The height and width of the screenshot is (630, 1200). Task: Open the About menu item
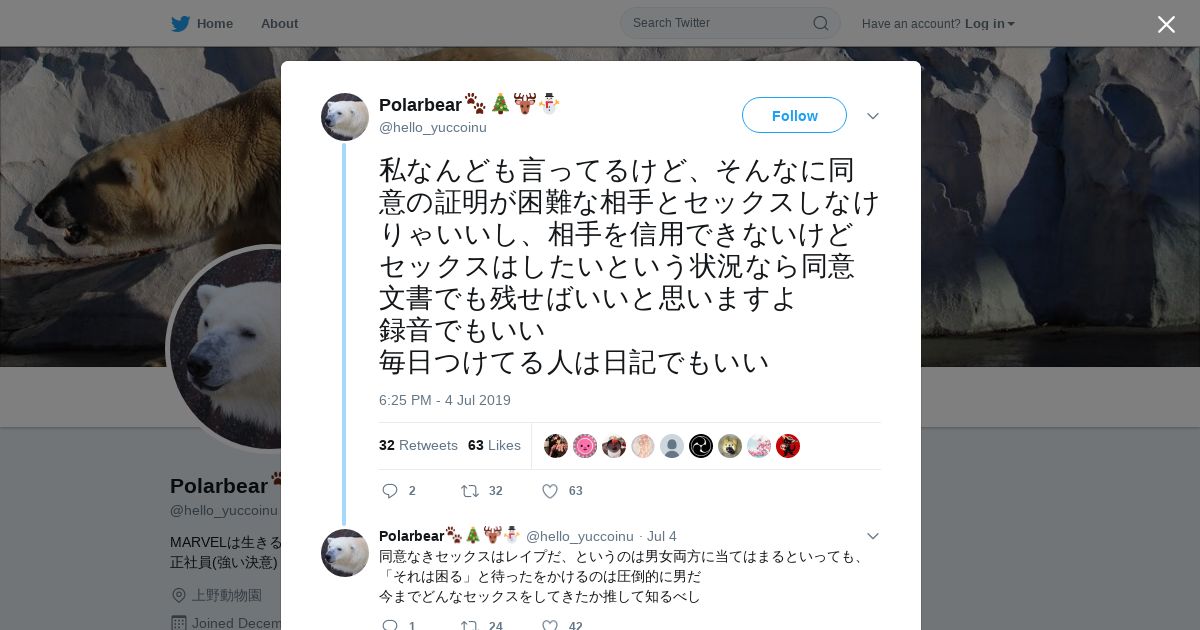279,23
